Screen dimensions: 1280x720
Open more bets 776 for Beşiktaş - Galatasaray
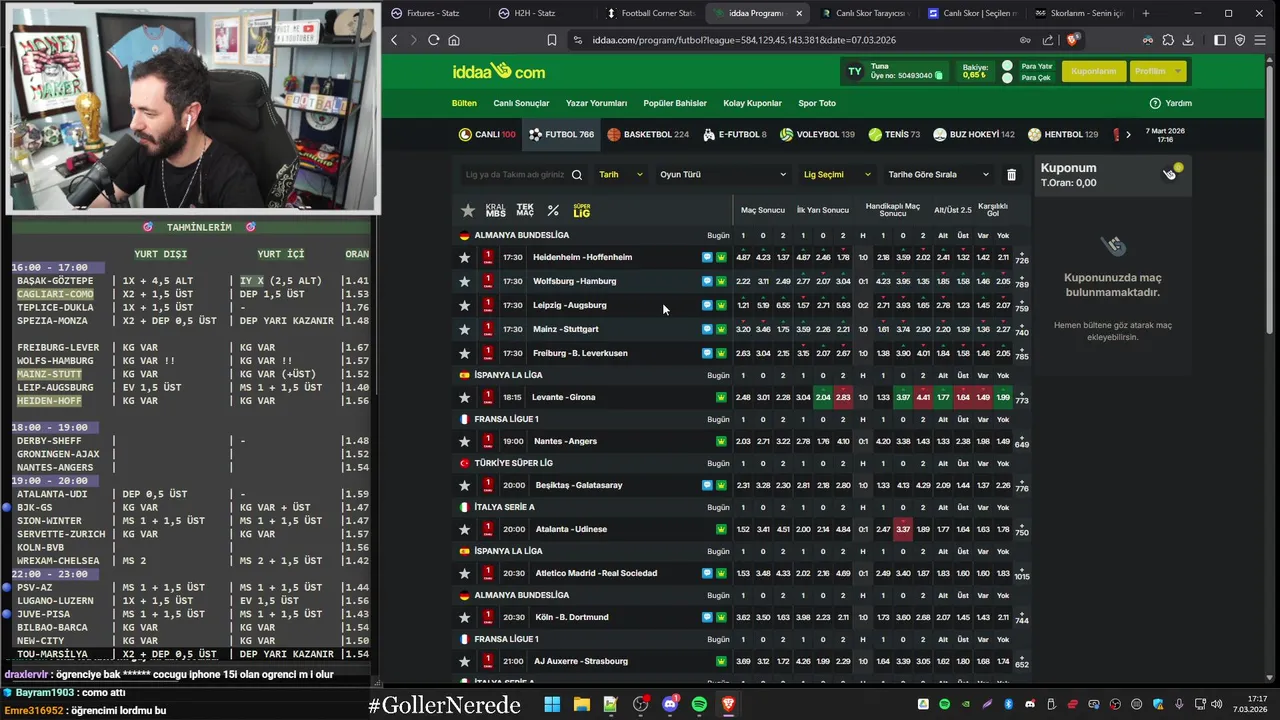coord(1022,486)
